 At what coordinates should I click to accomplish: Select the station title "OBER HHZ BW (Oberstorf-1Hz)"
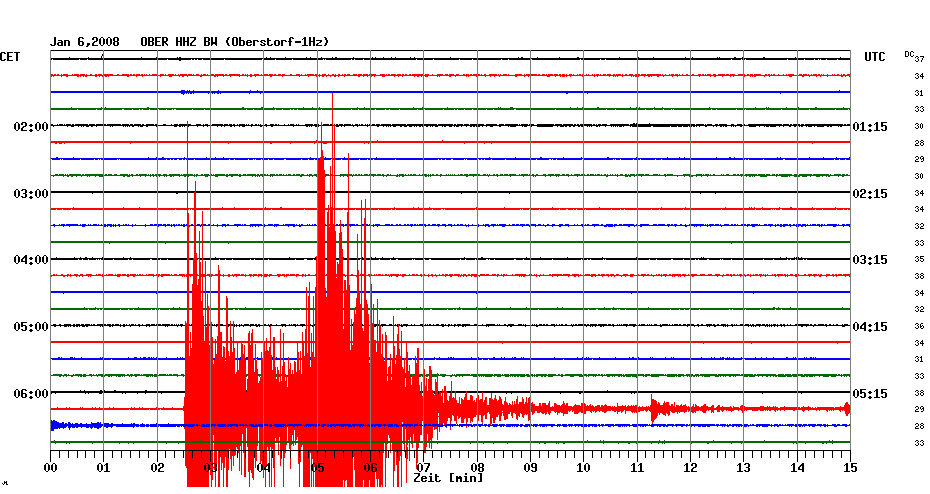pyautogui.click(x=234, y=42)
